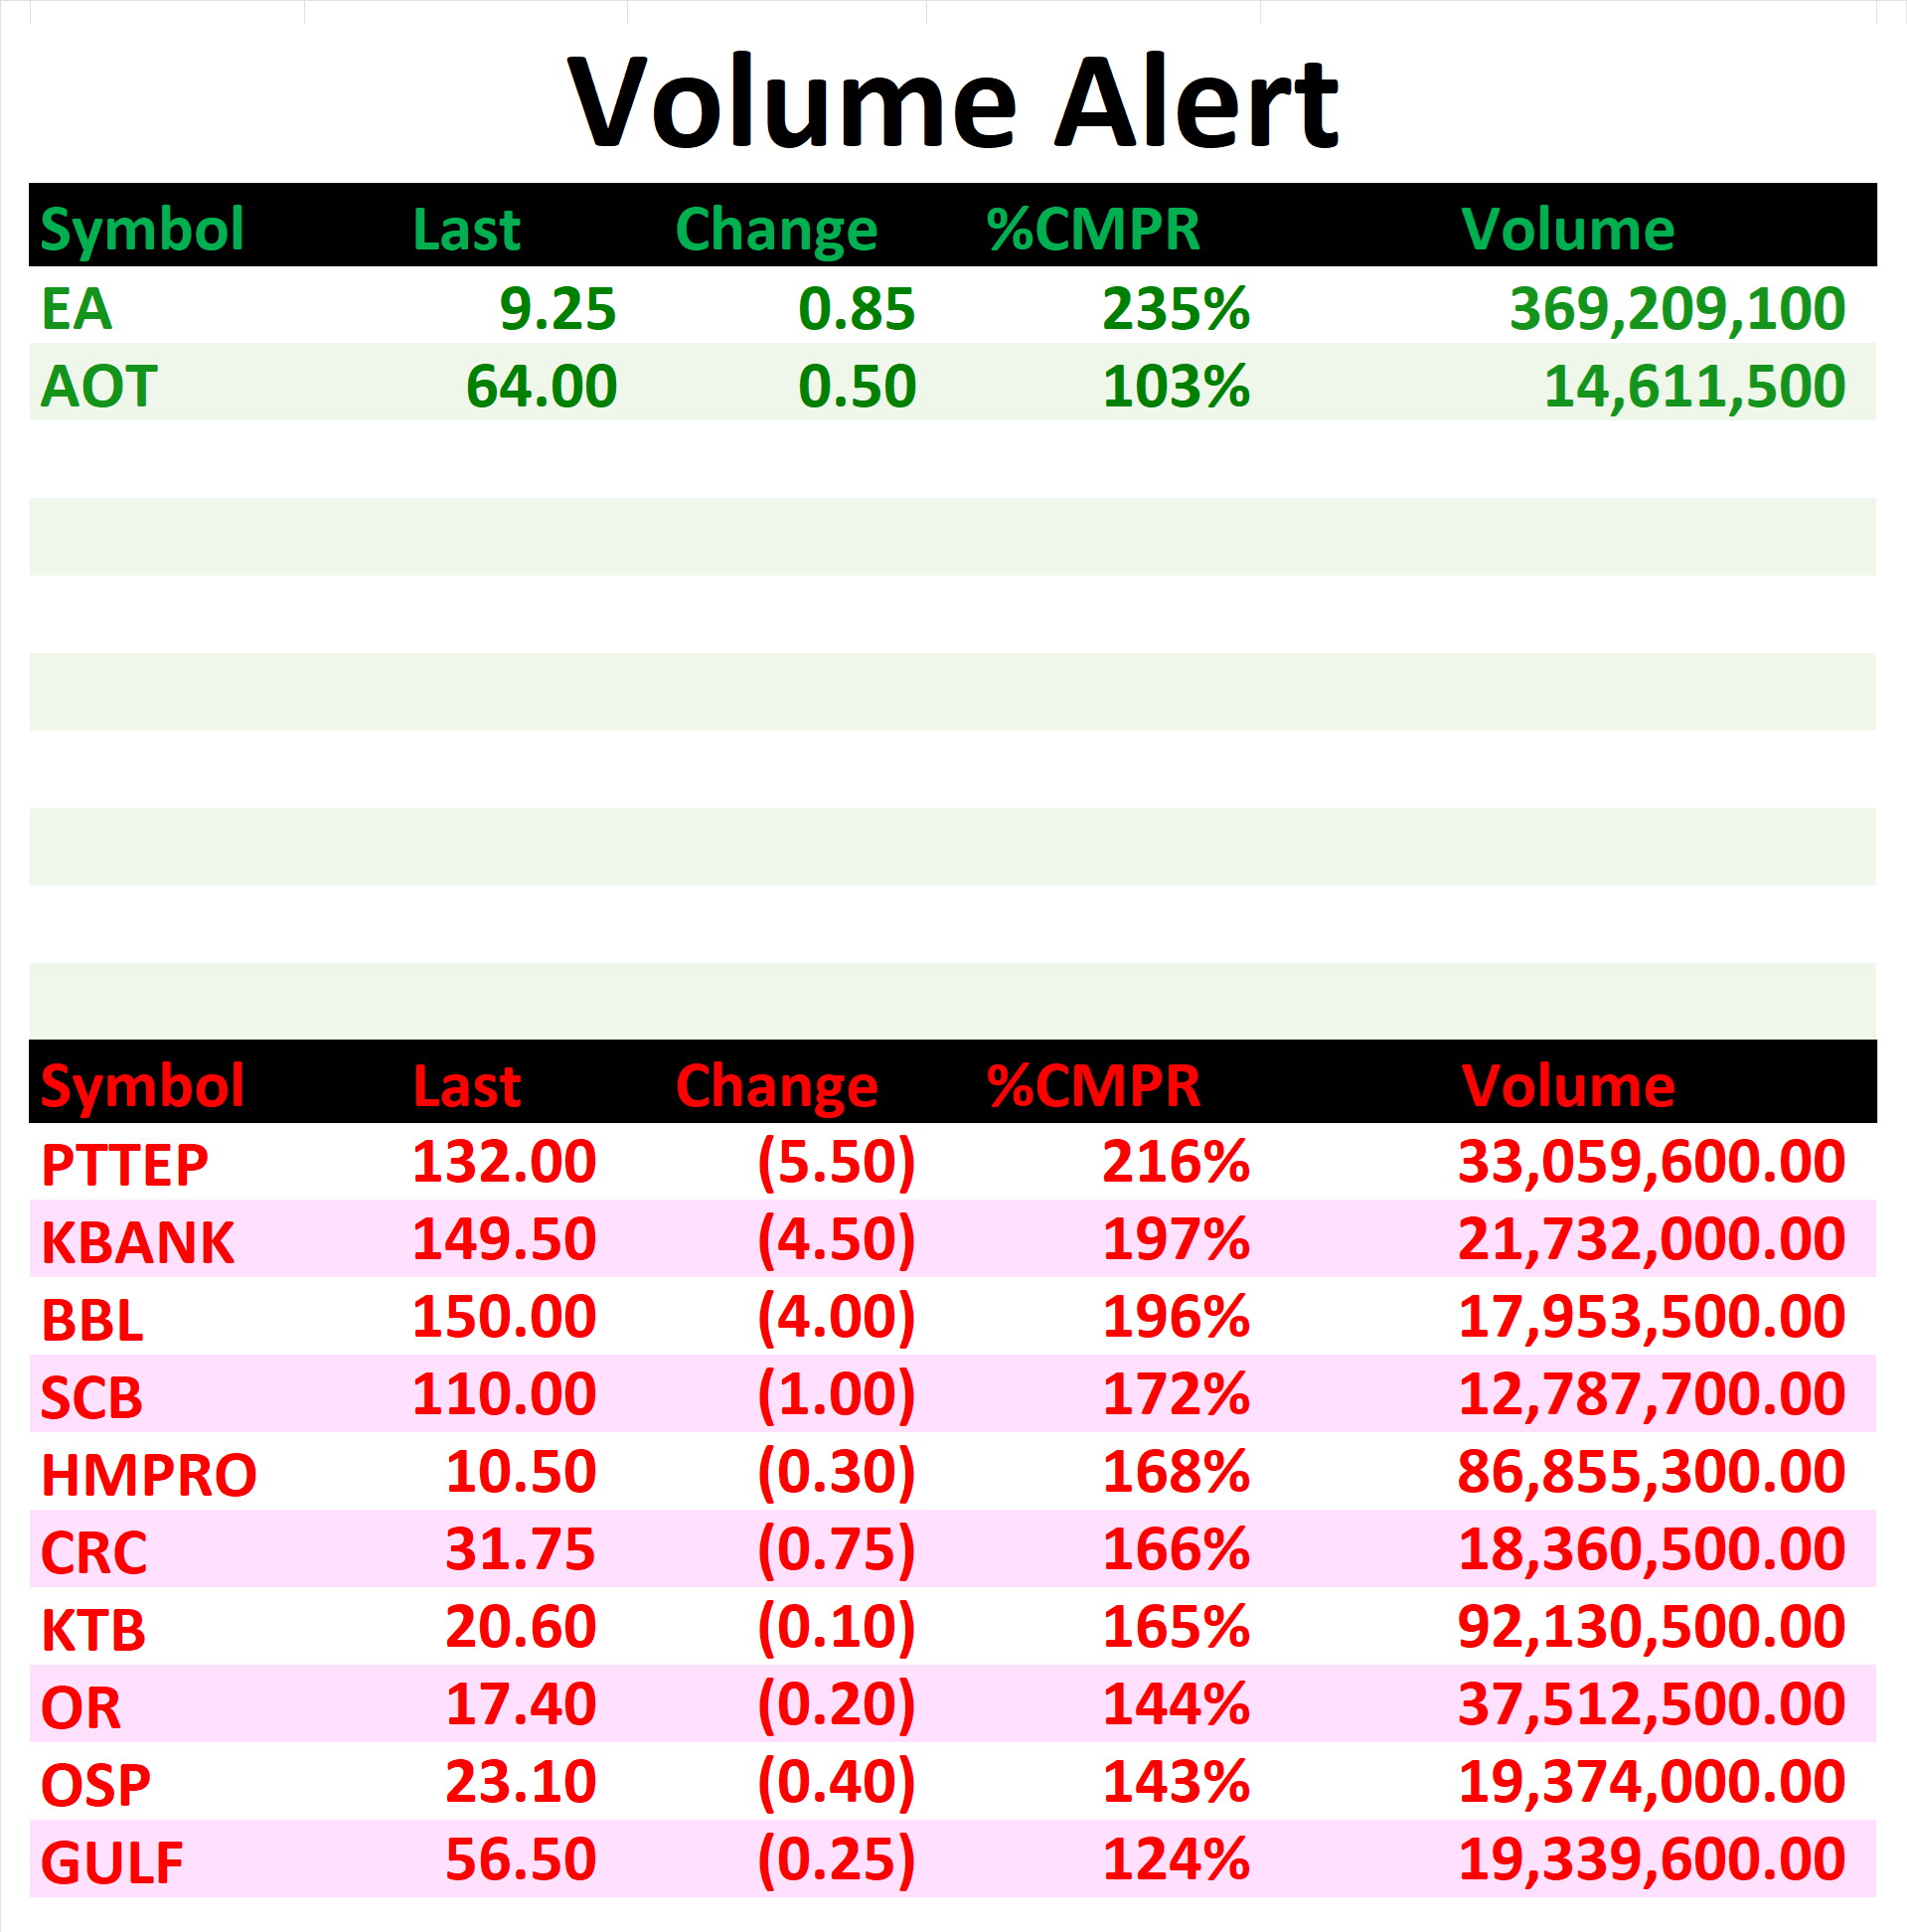Click HMPRO volume 86,855,300.00
This screenshot has width=1907, height=1932.
[x=1651, y=1473]
